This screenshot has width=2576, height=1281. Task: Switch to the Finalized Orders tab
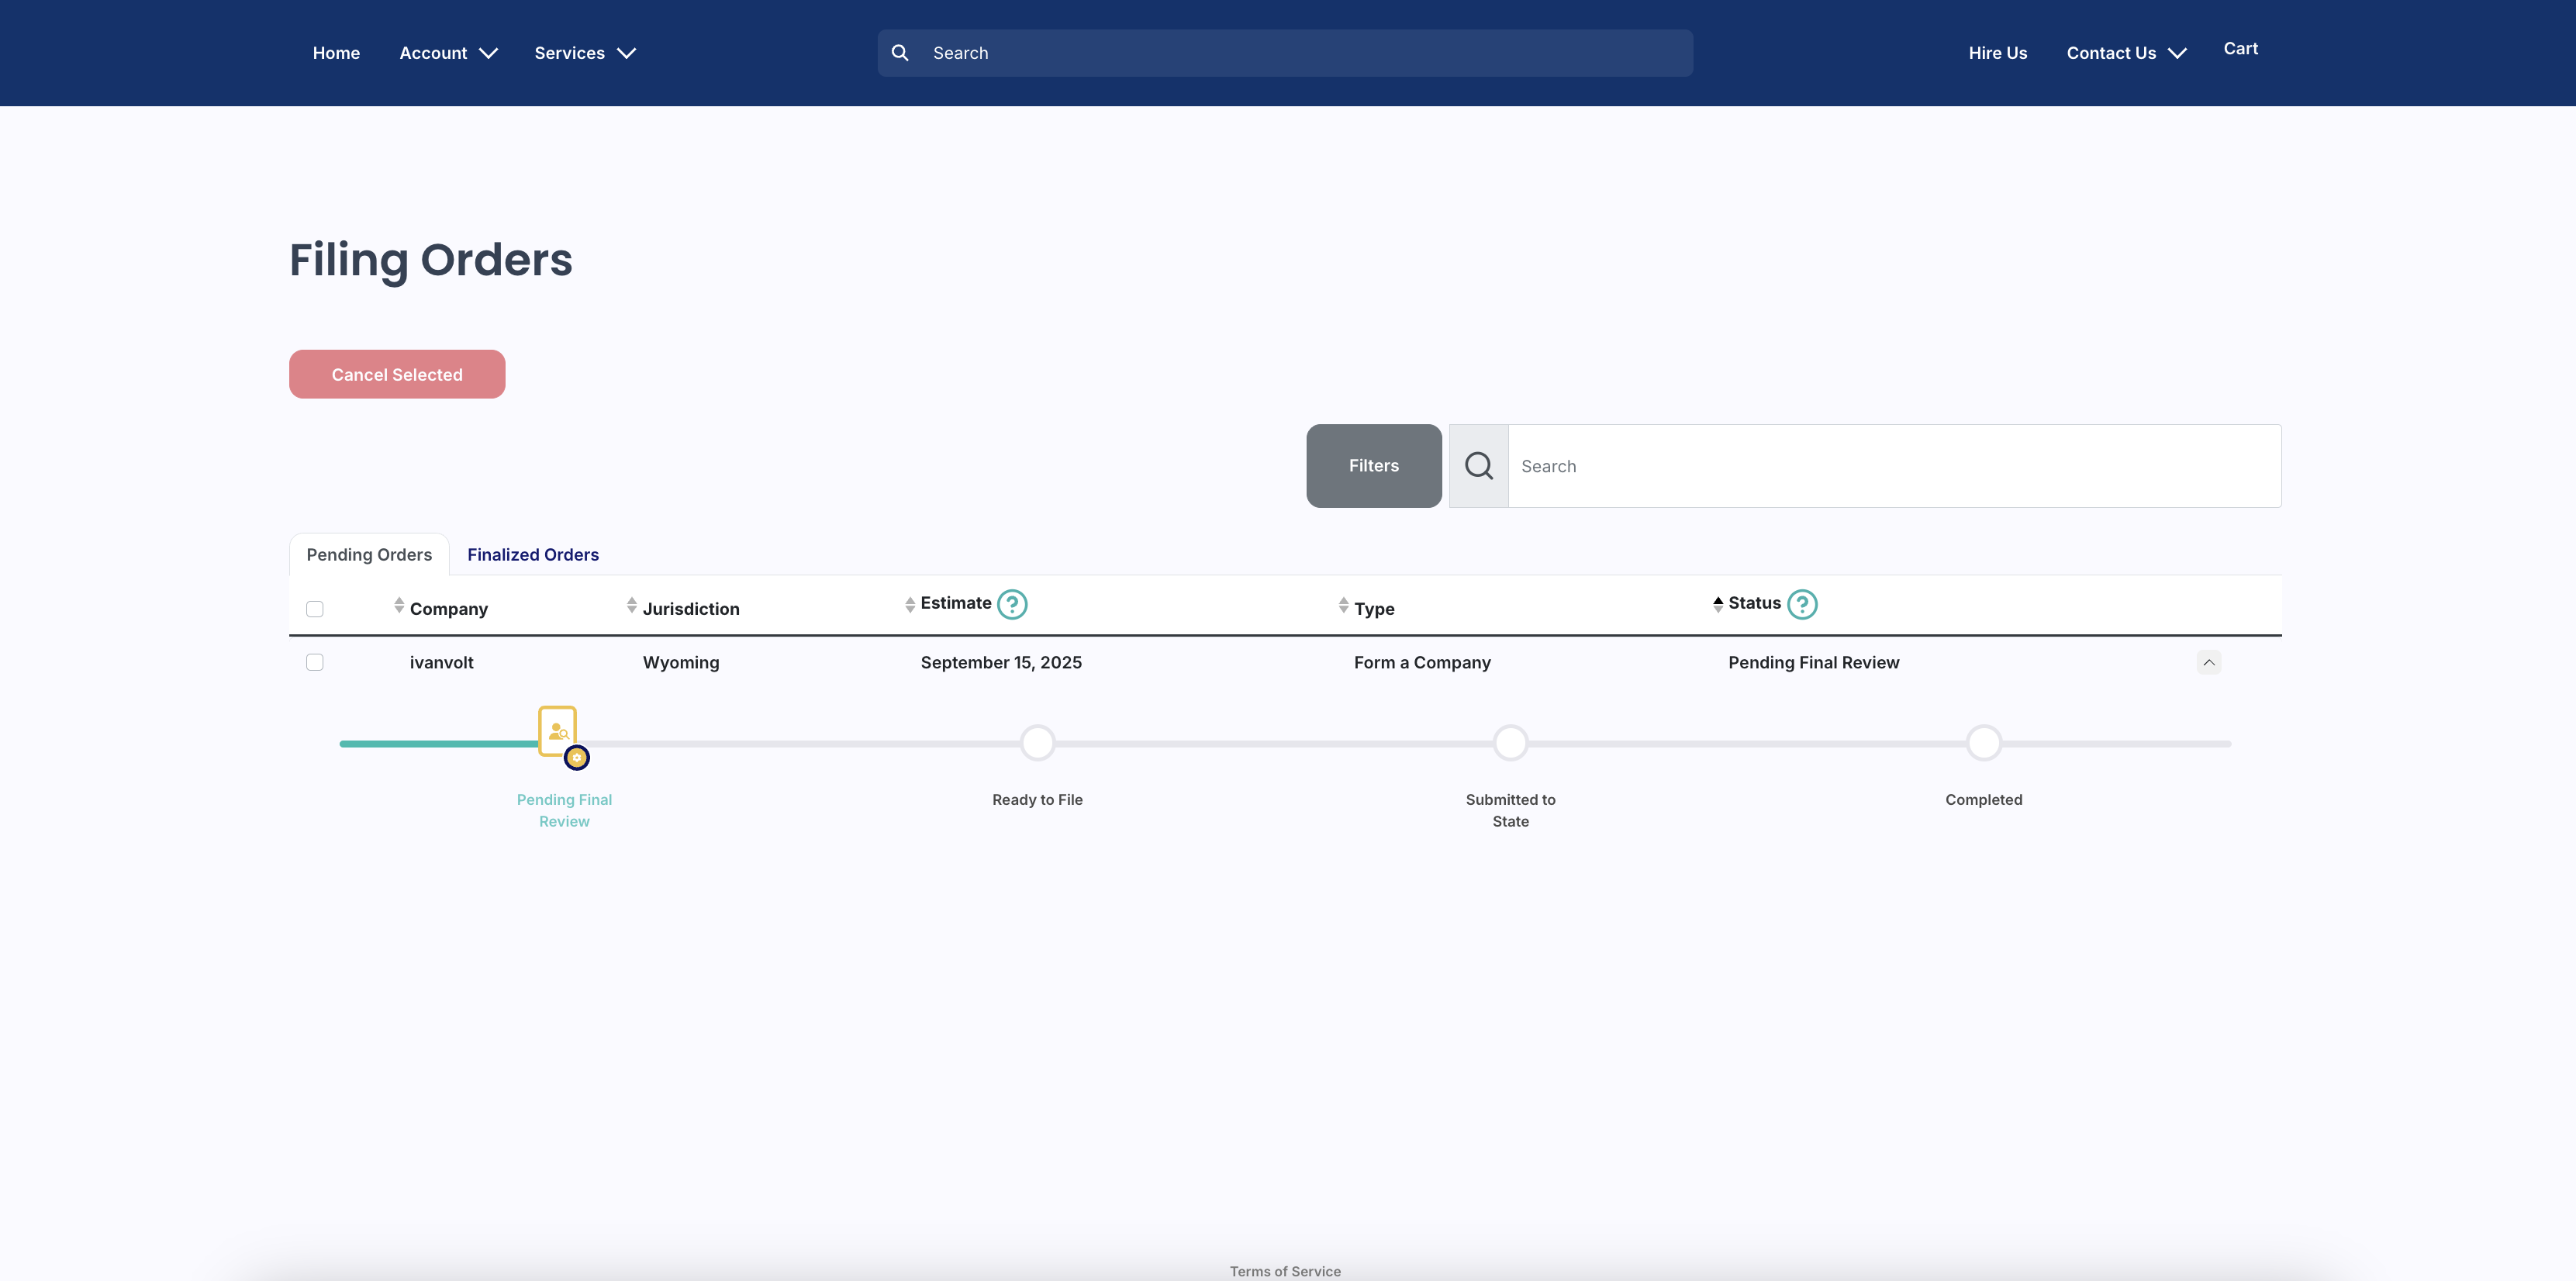(533, 555)
